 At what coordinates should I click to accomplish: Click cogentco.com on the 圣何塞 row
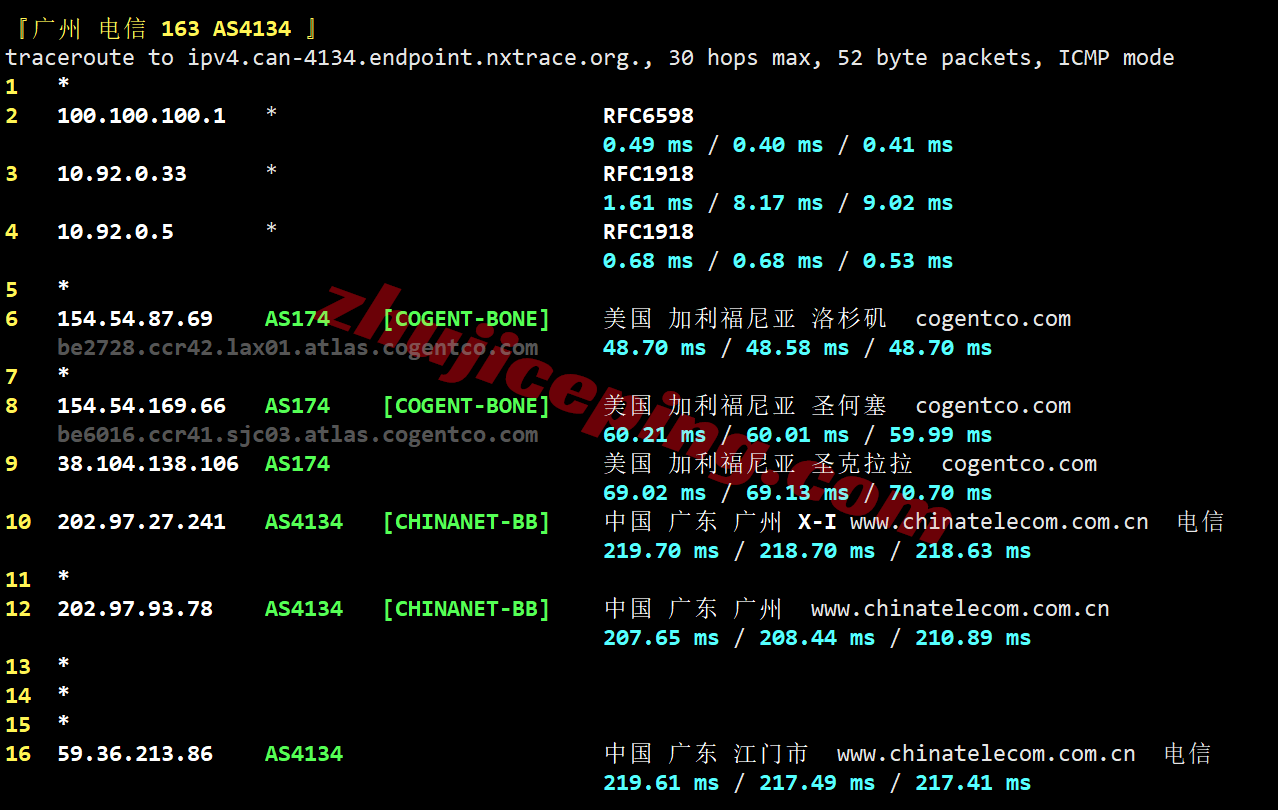pyautogui.click(x=993, y=406)
